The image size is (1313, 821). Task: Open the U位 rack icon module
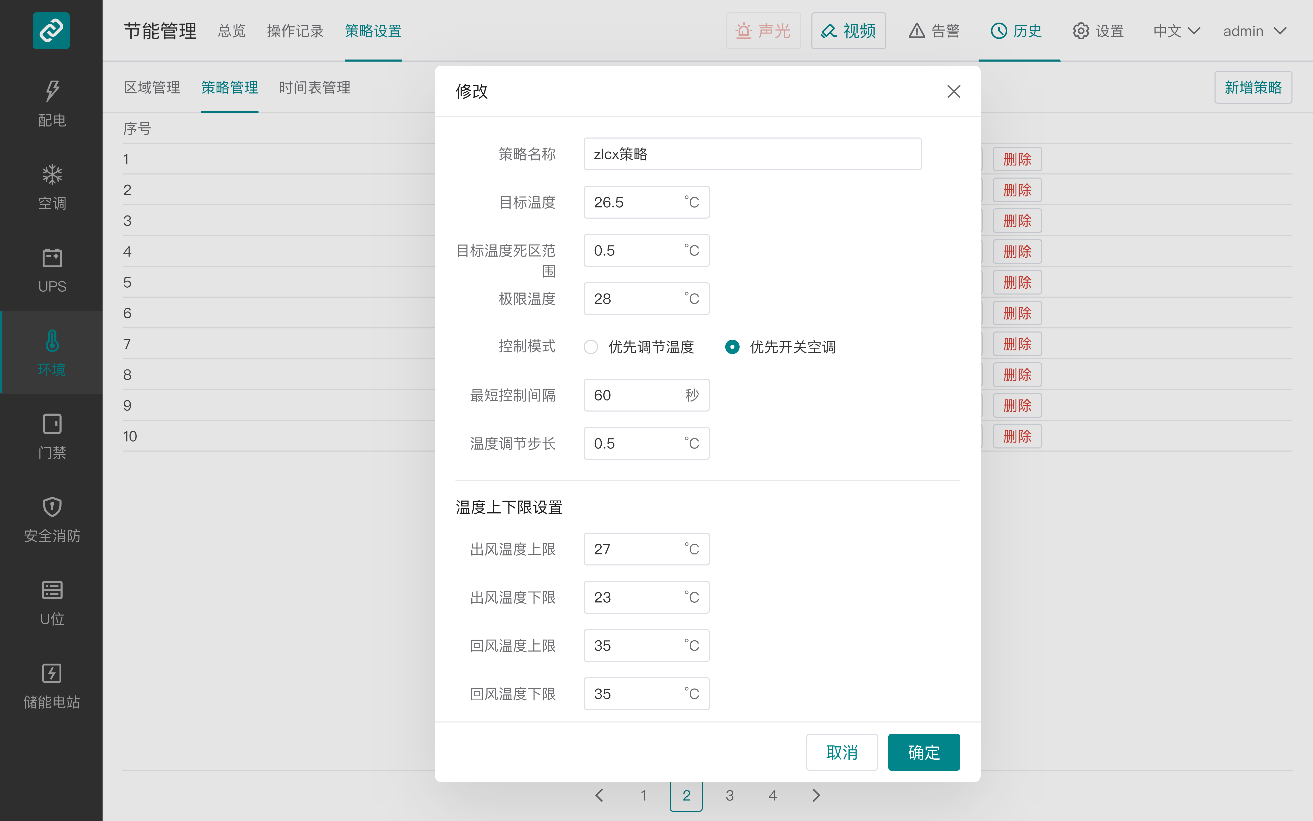pos(52,590)
